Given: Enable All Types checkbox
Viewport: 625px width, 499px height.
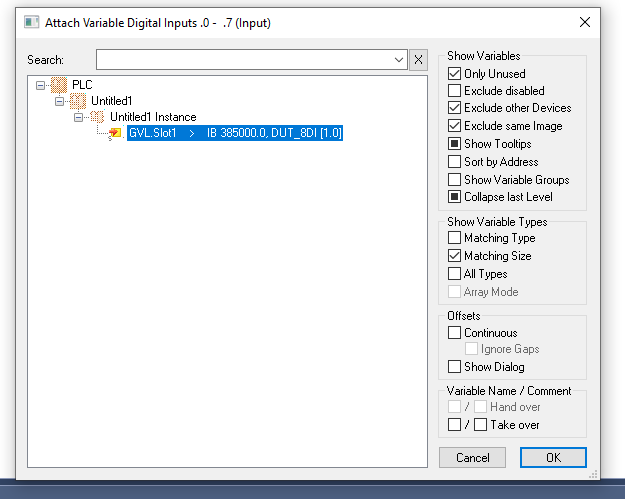Looking at the screenshot, I should pos(454,274).
